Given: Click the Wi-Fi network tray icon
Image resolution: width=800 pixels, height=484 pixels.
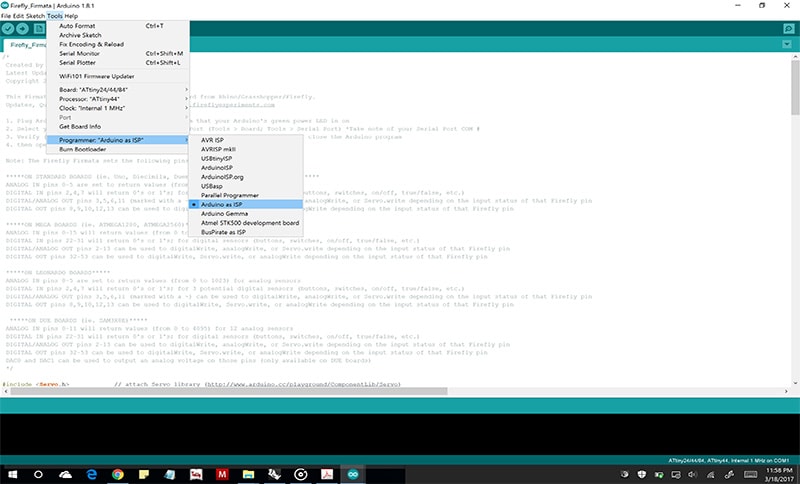Looking at the screenshot, I should pos(710,475).
